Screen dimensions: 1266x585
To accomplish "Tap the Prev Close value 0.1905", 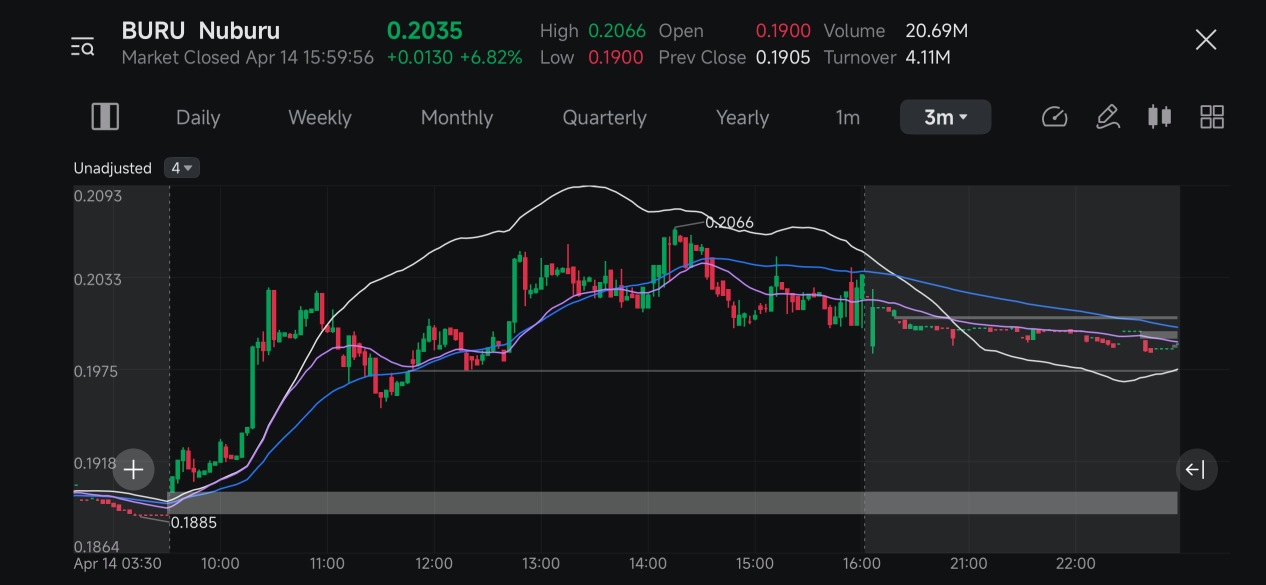I will click(783, 57).
